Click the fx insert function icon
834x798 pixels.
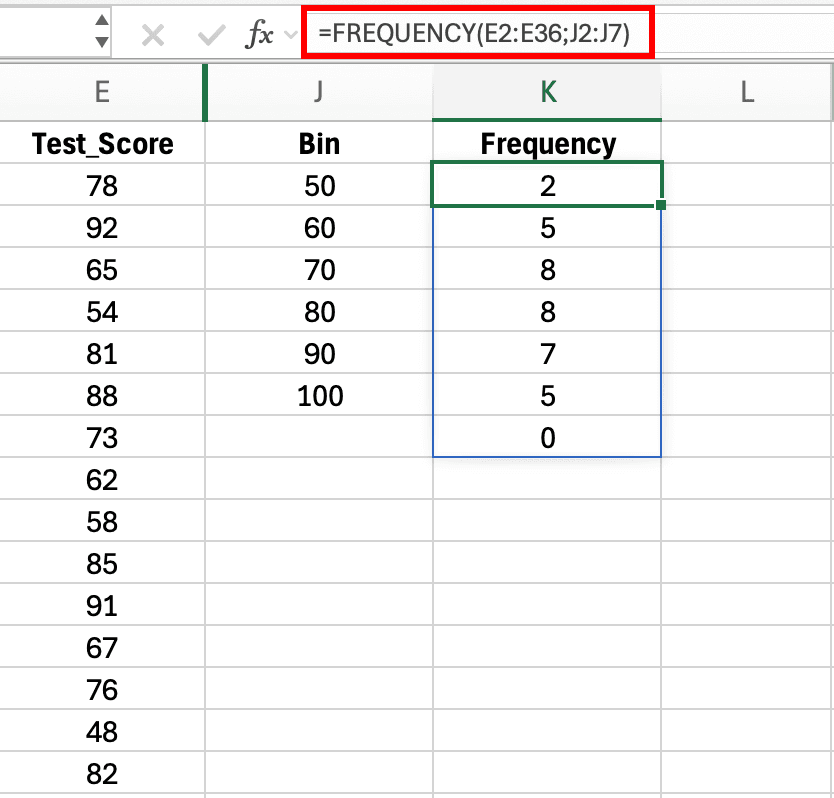262,33
